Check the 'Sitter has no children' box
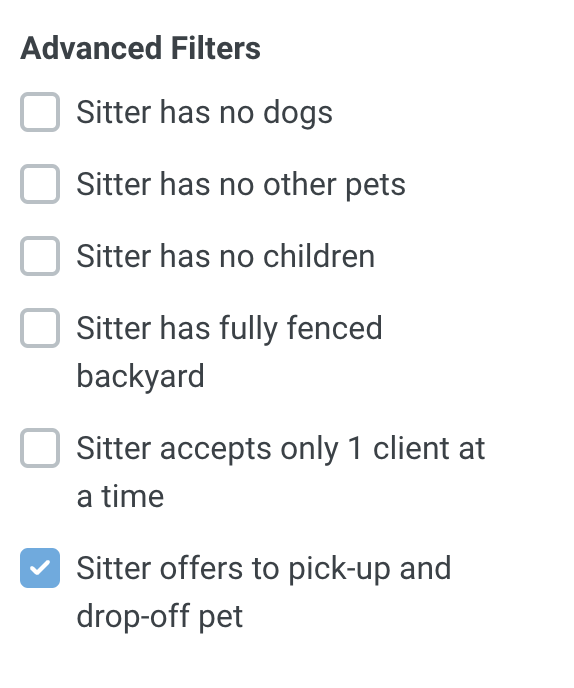Viewport: 574px width, 688px height. pyautogui.click(x=40, y=256)
